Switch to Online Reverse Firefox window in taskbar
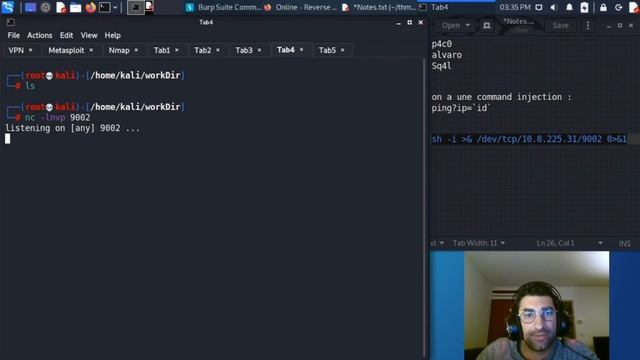Image resolution: width=640 pixels, height=360 pixels. 301,7
